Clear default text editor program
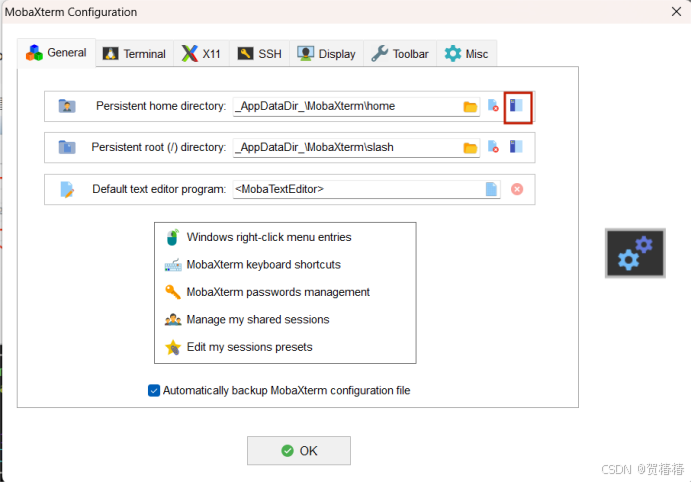Screen dimensions: 692x483 pyautogui.click(x=517, y=189)
